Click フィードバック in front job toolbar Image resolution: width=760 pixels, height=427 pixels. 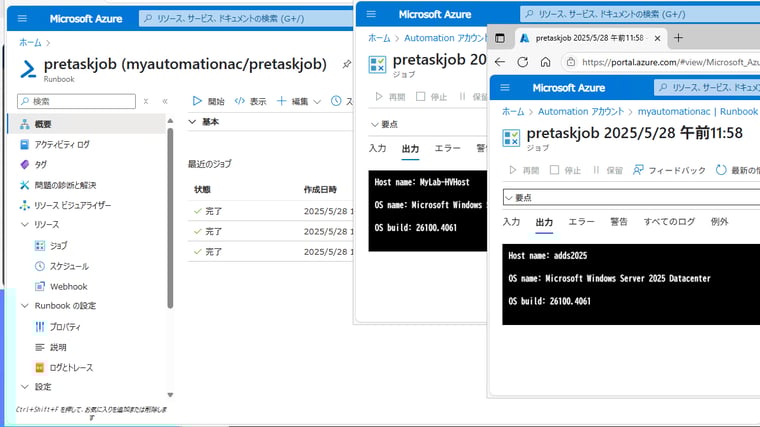(x=669, y=170)
